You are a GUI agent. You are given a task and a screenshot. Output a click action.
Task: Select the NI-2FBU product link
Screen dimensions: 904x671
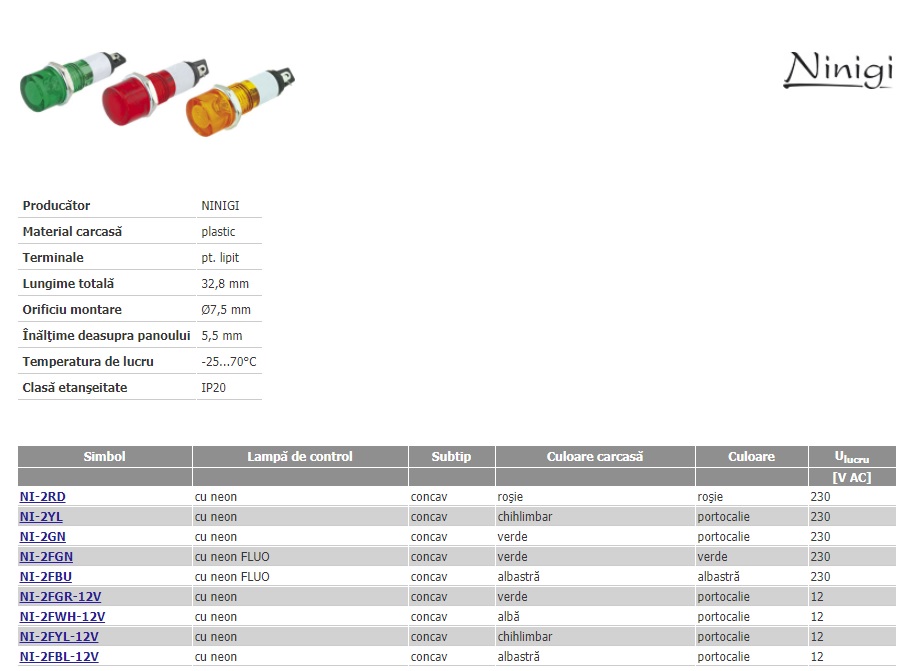point(46,577)
